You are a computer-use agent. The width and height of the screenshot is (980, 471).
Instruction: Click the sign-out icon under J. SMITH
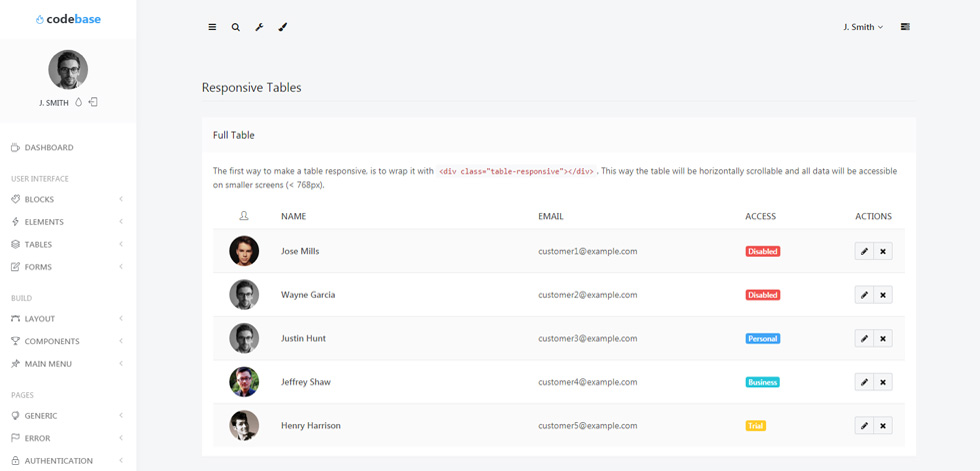93,102
